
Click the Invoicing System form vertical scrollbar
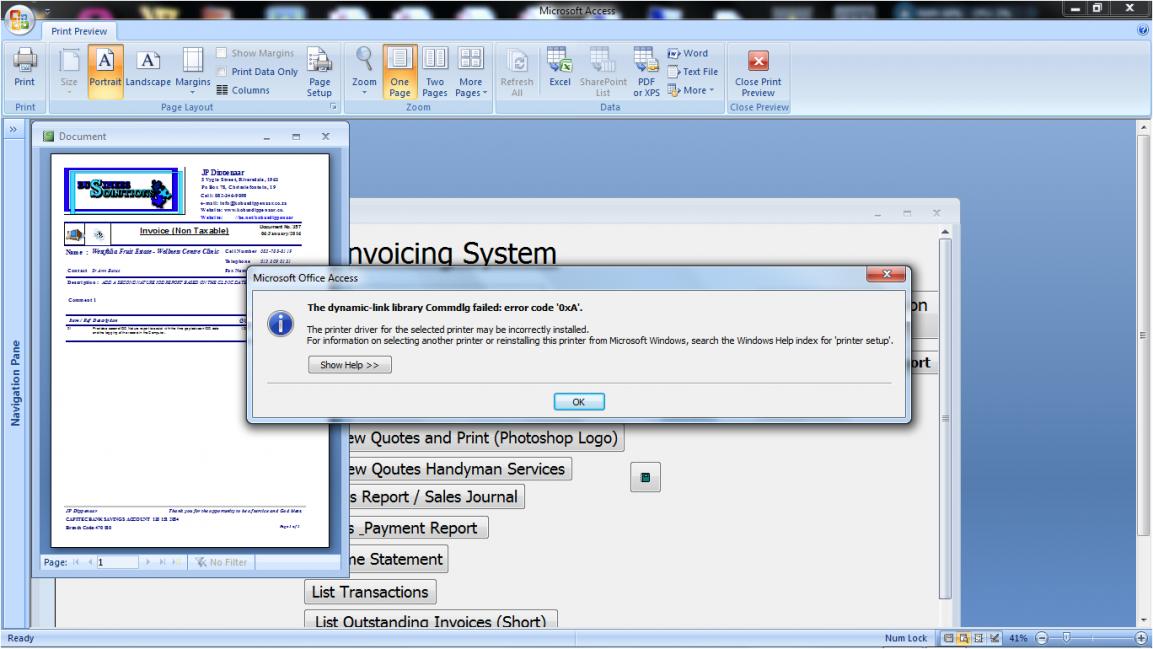pyautogui.click(x=945, y=417)
